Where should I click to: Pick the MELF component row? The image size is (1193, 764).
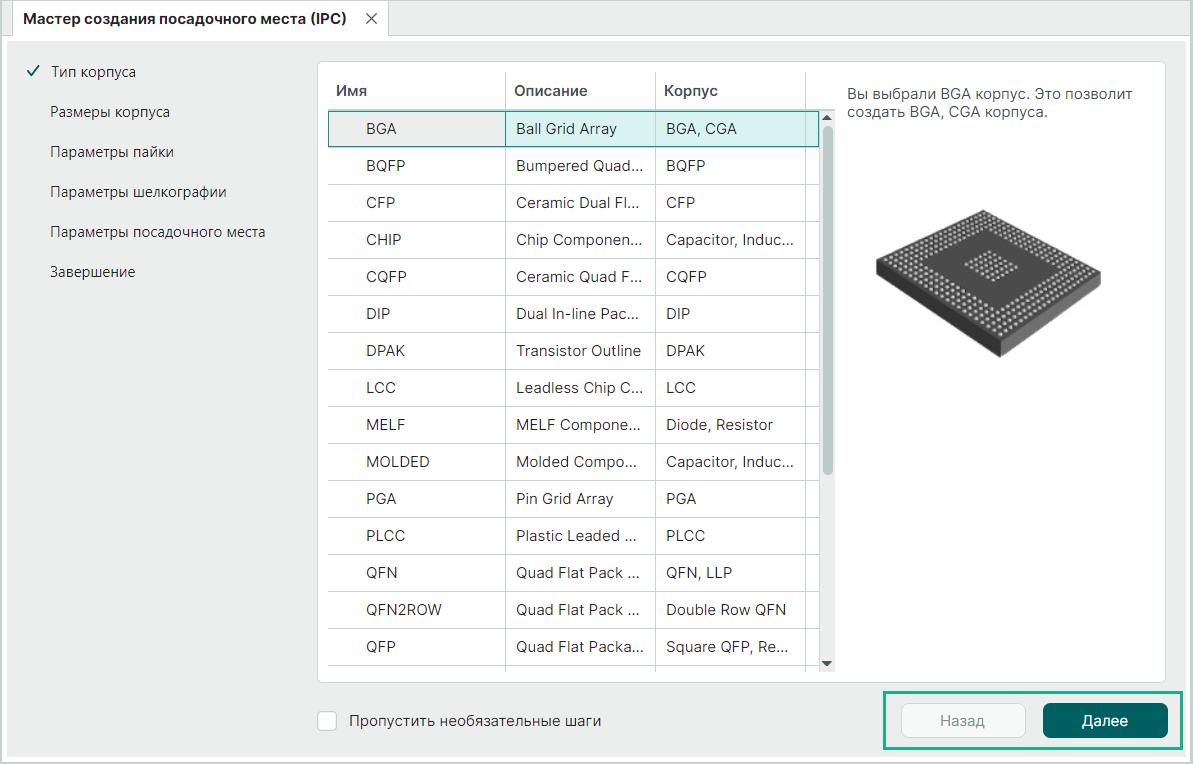(385, 425)
